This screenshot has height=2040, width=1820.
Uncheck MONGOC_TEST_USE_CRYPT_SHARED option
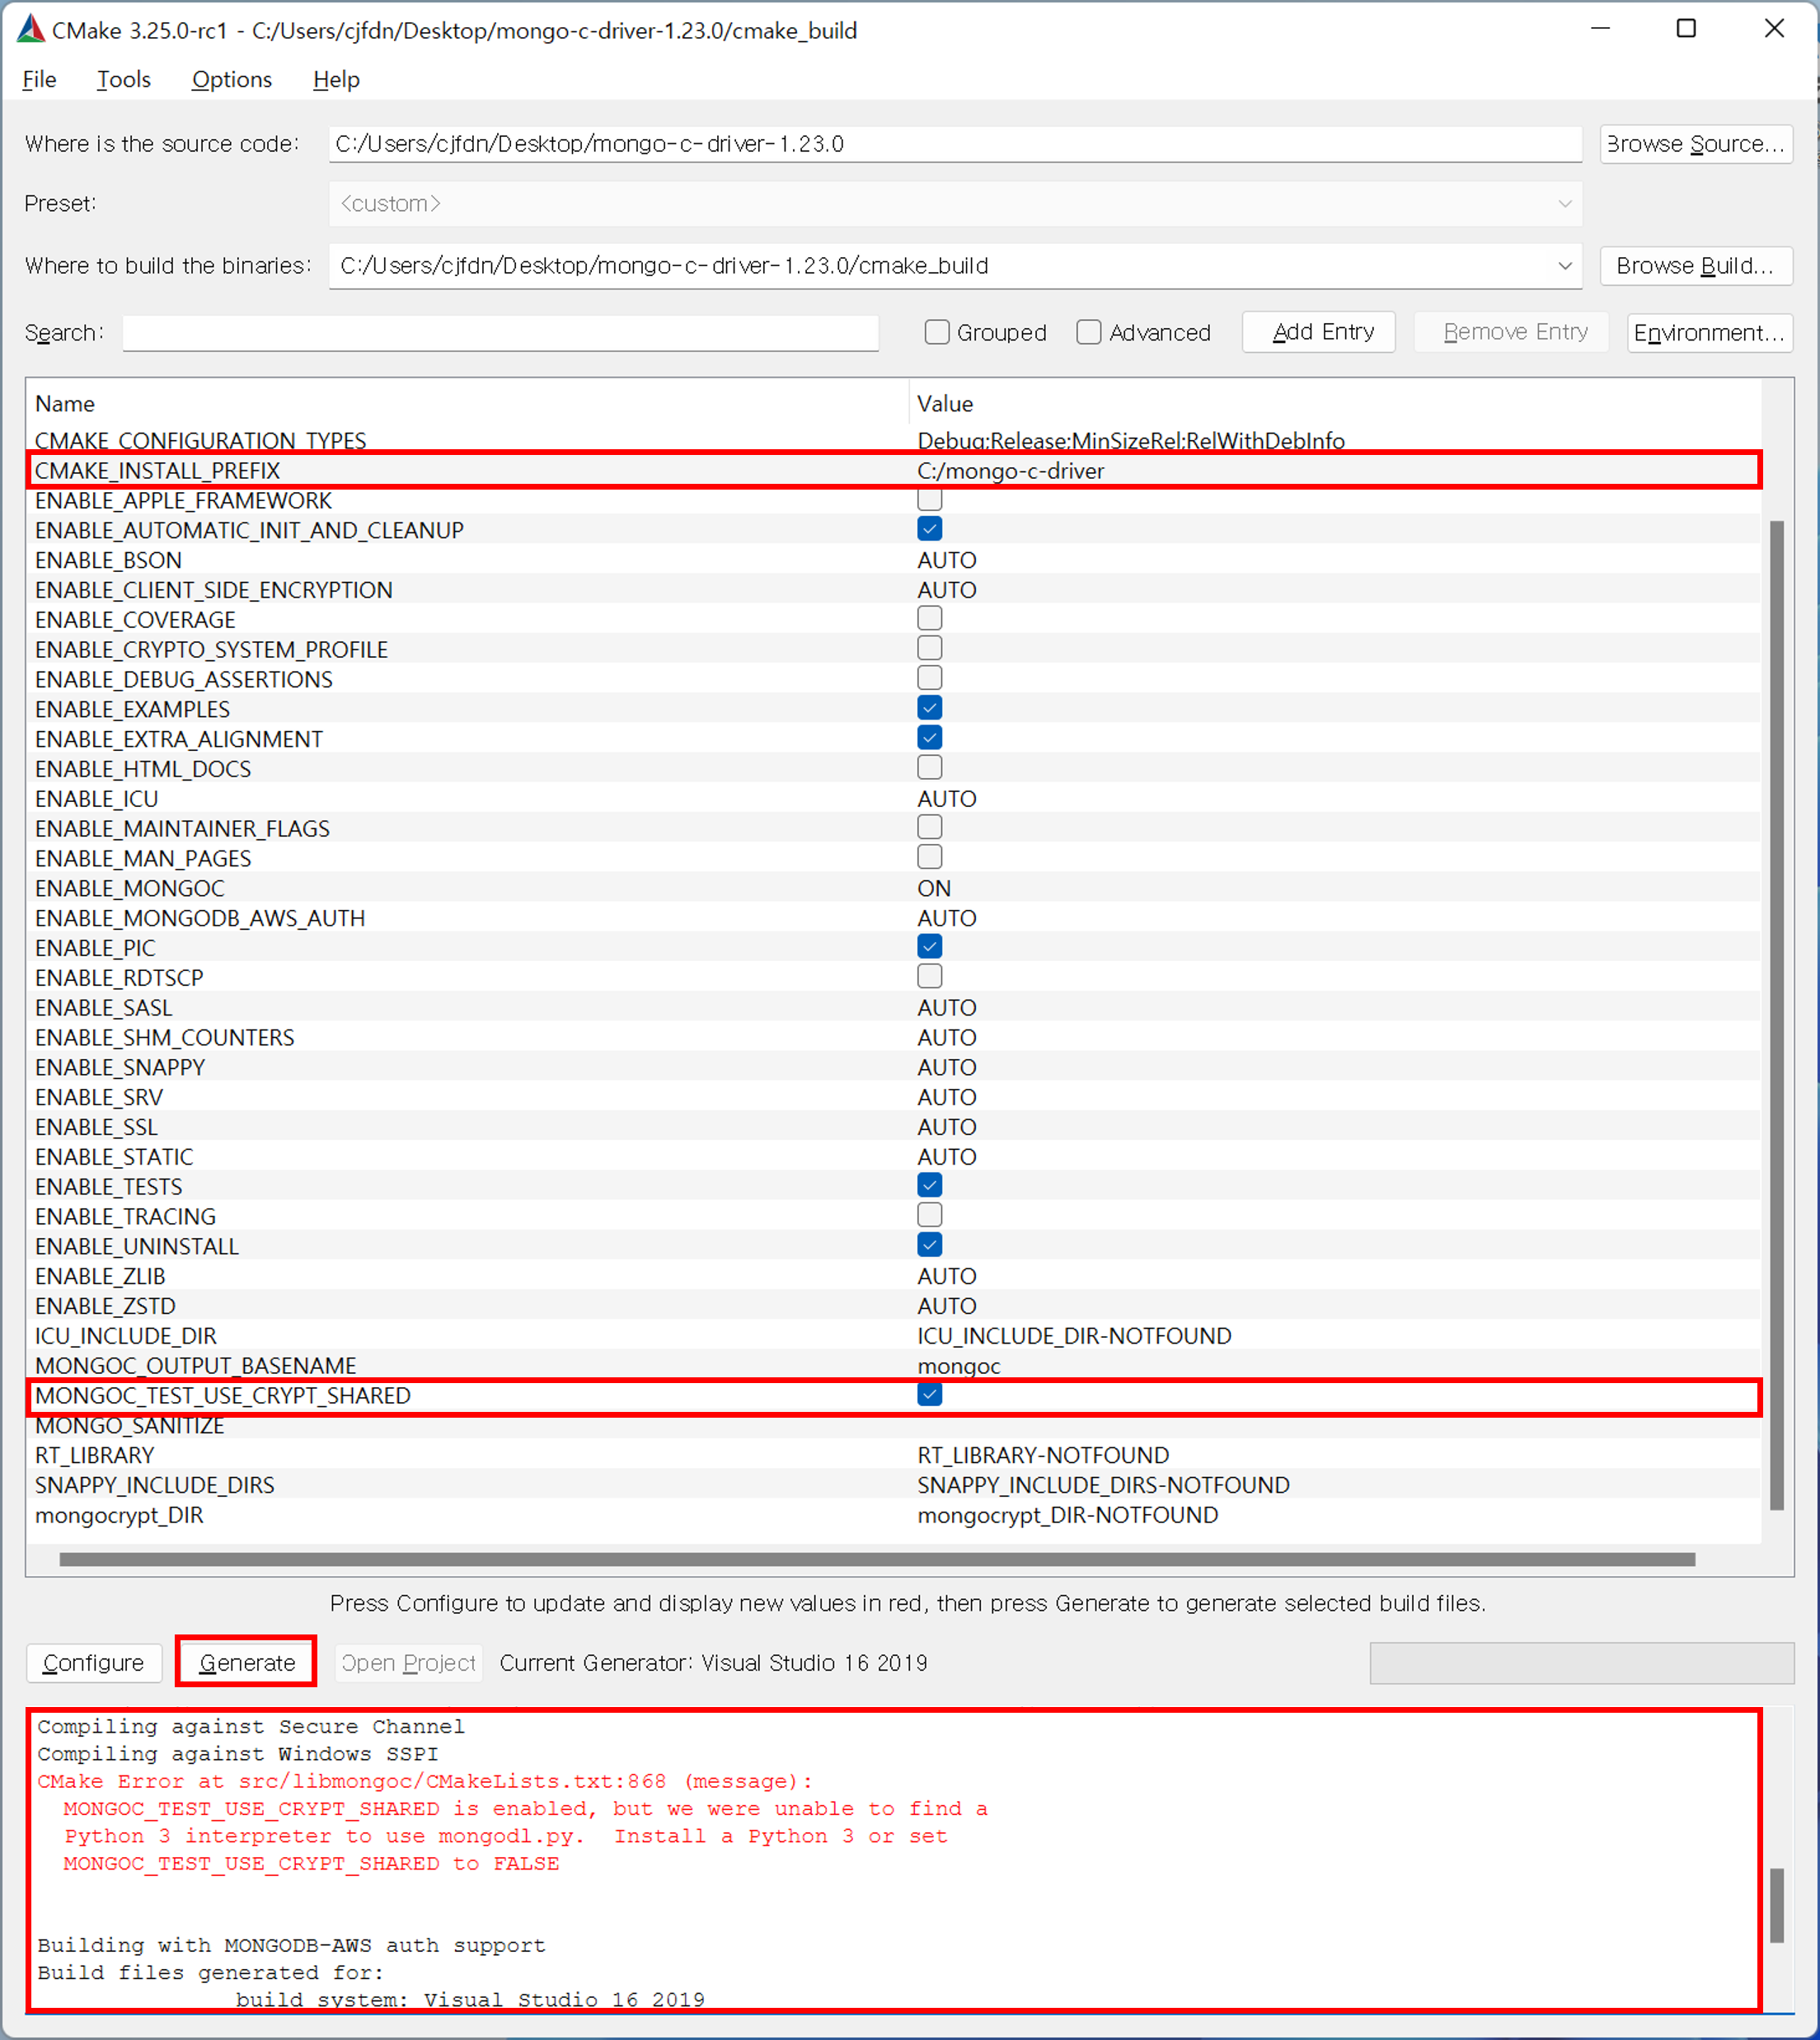[x=930, y=1394]
